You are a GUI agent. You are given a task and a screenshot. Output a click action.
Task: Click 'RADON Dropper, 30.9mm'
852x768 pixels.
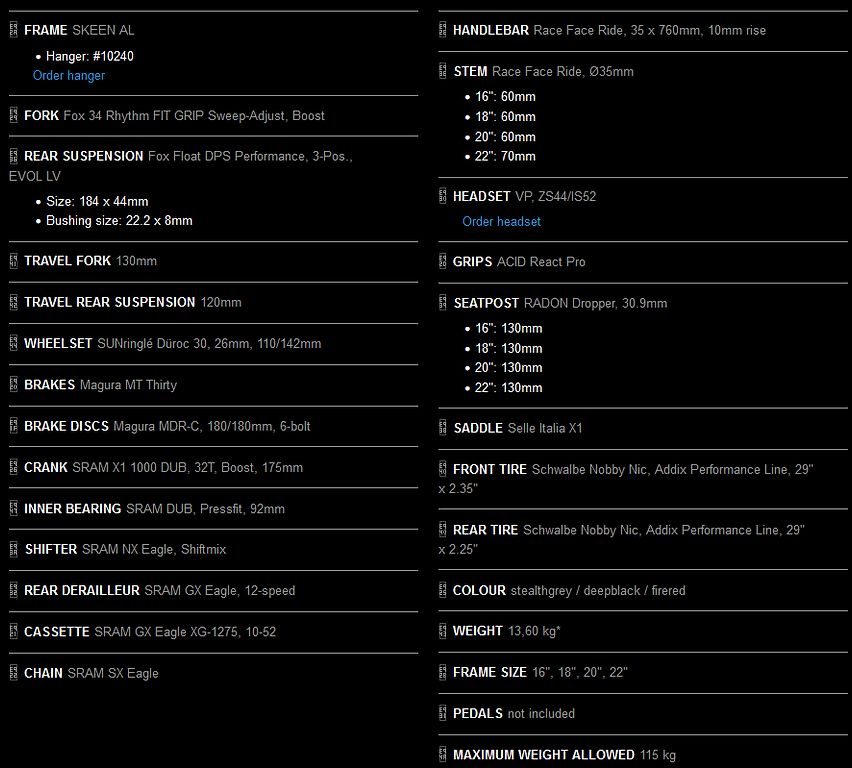point(596,303)
